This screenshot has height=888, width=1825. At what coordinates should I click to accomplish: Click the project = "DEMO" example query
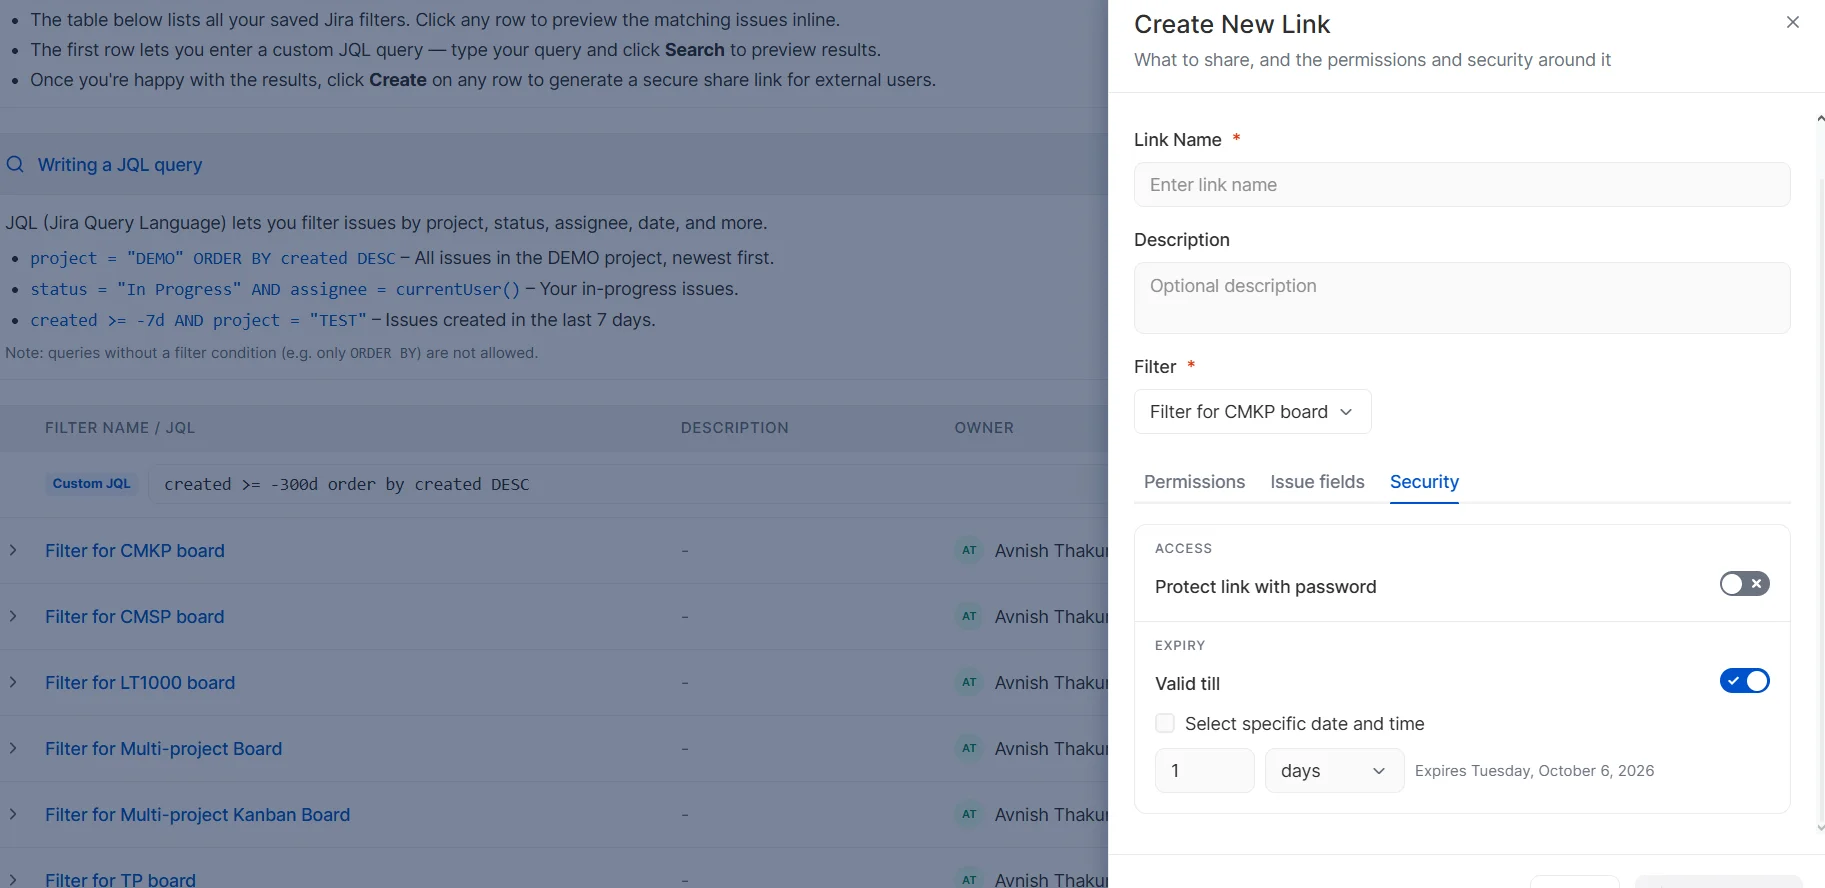tap(213, 258)
